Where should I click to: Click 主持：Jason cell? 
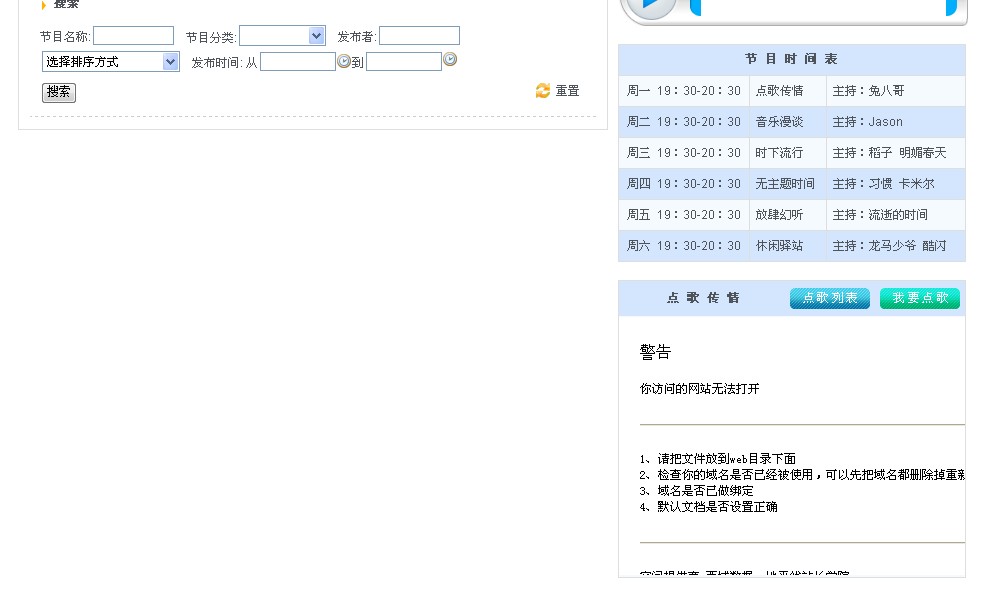[896, 122]
